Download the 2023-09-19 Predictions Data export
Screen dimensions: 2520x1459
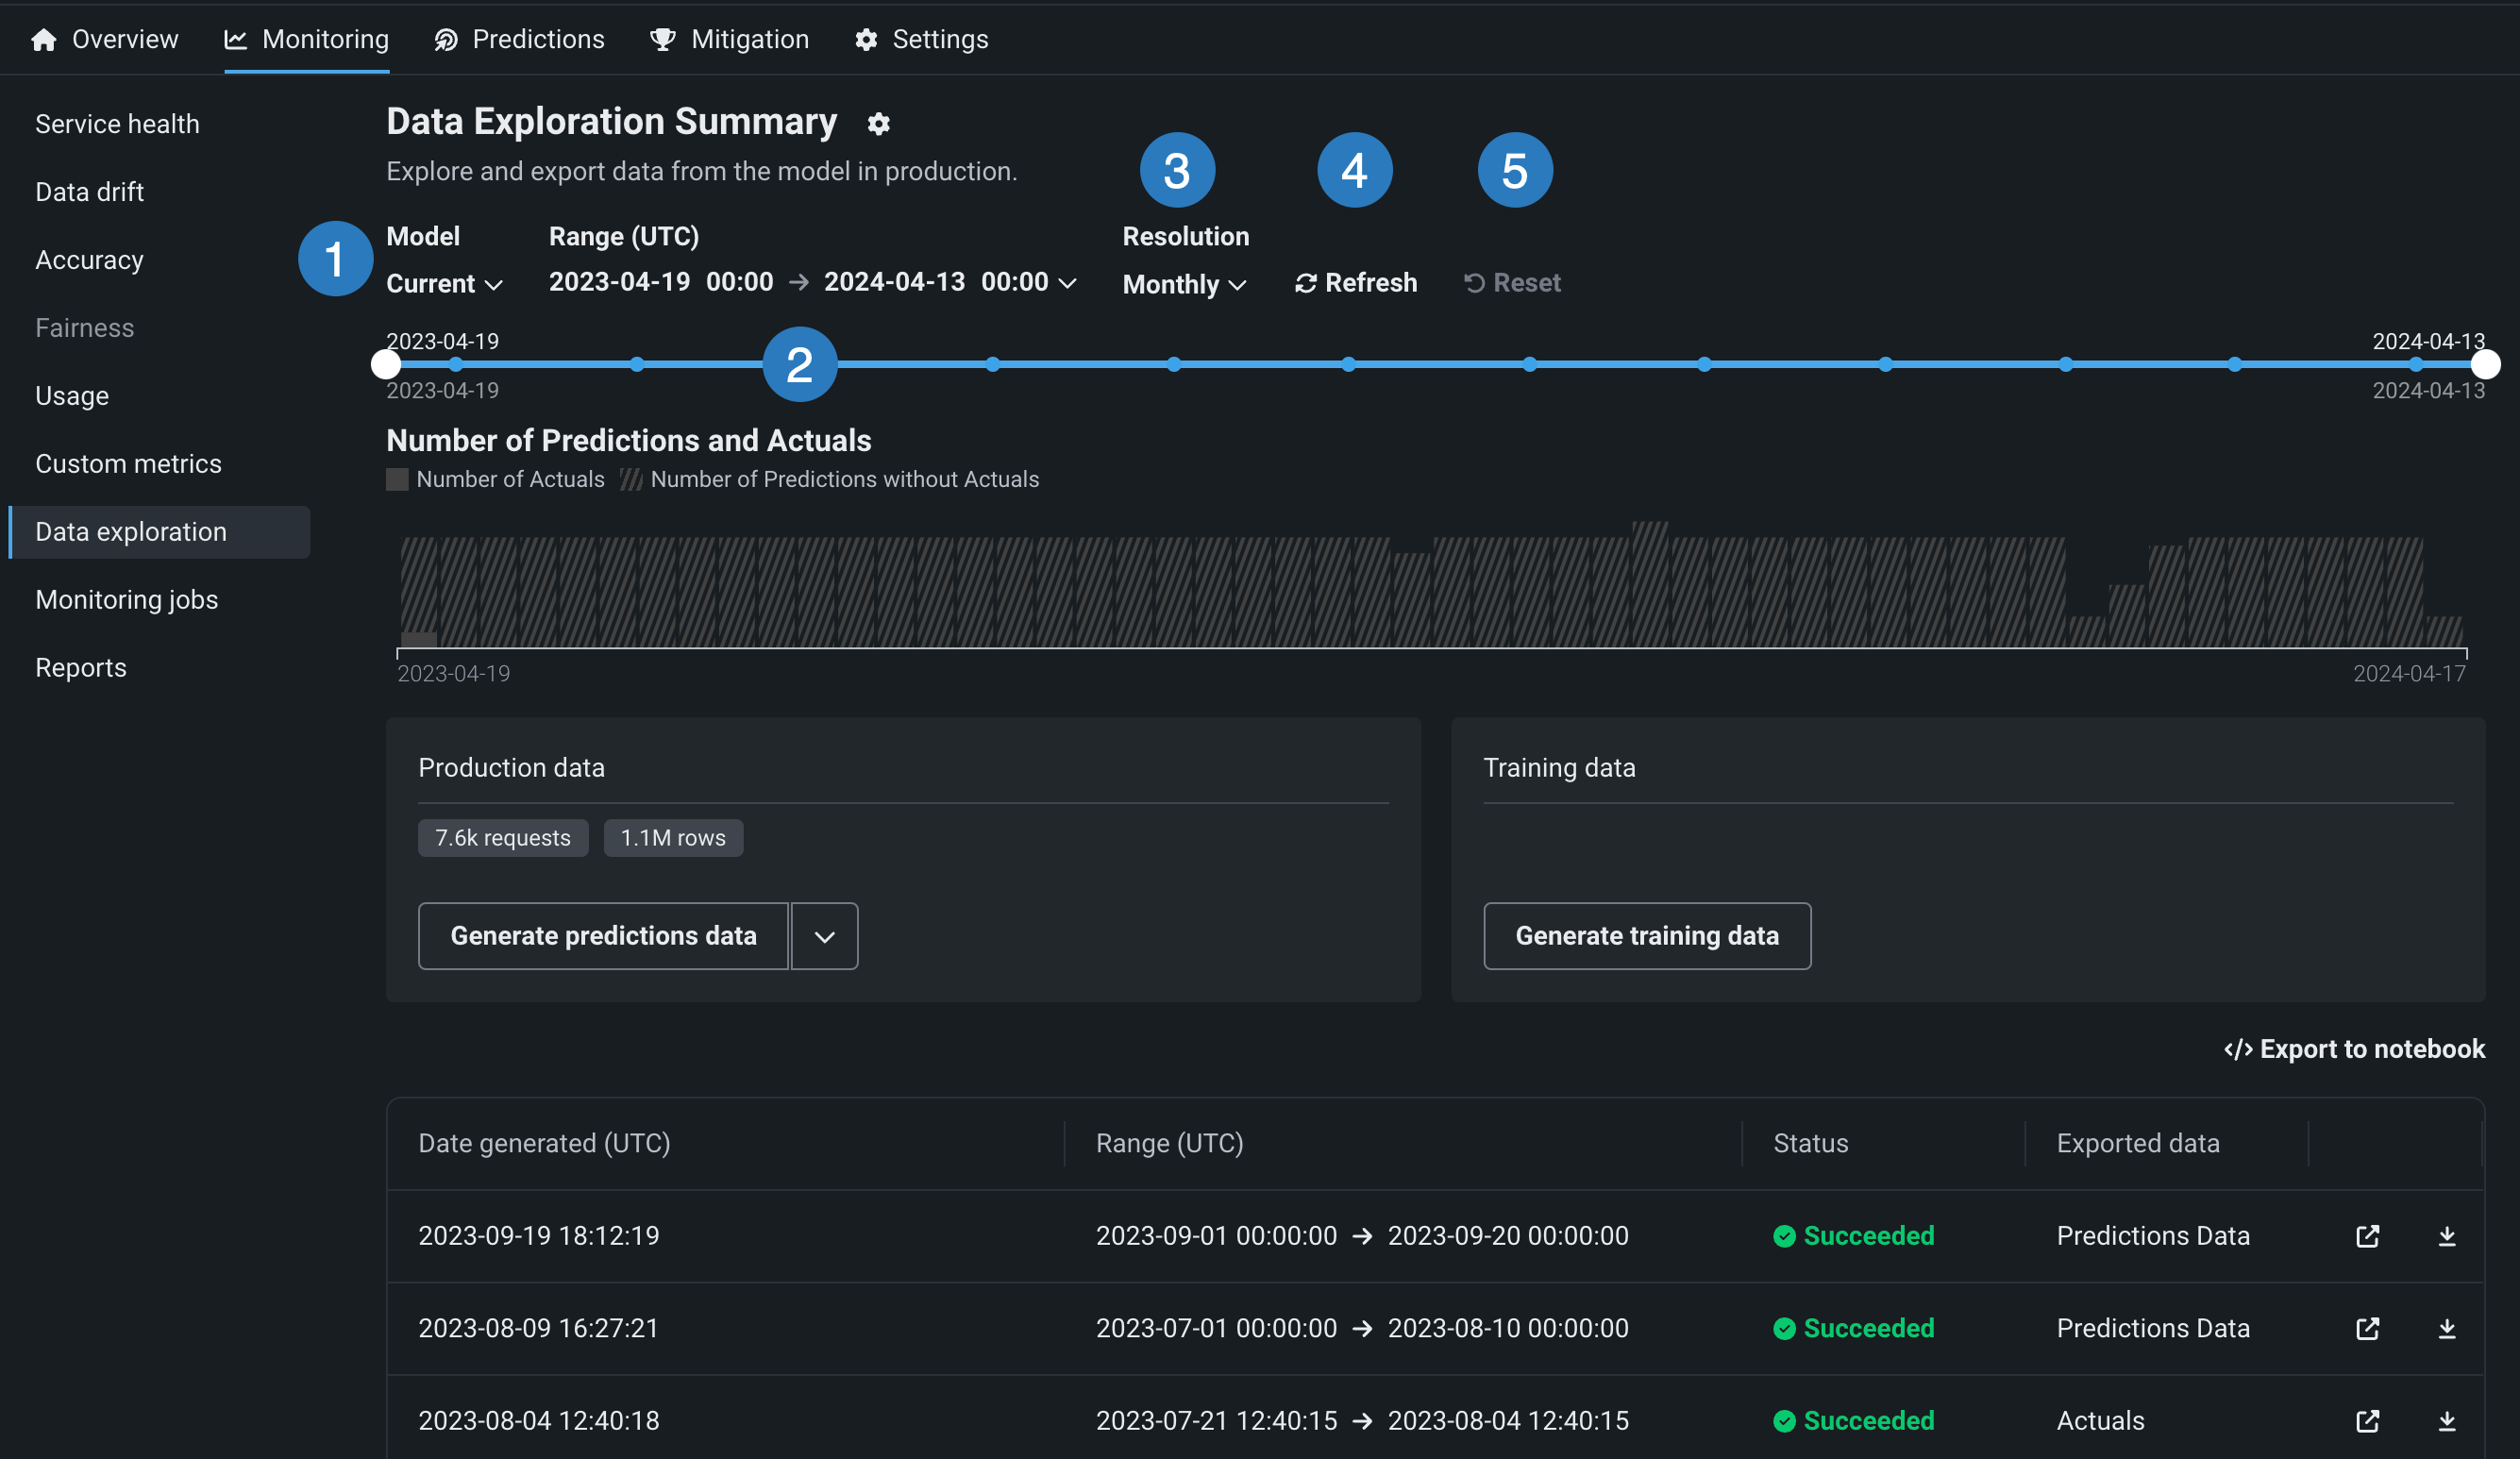pos(2446,1236)
